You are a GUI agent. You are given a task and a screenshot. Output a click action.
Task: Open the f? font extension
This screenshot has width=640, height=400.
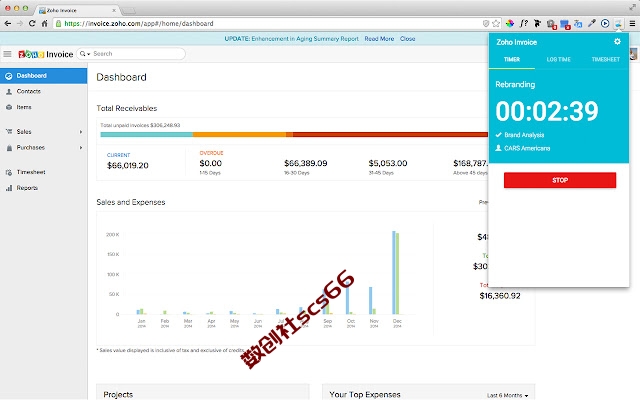point(524,24)
